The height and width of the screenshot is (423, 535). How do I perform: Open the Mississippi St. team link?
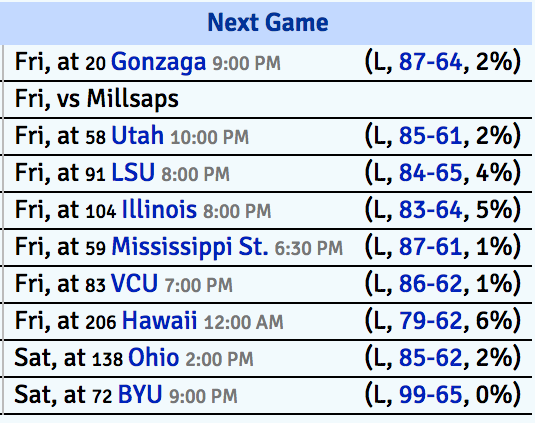tap(190, 247)
